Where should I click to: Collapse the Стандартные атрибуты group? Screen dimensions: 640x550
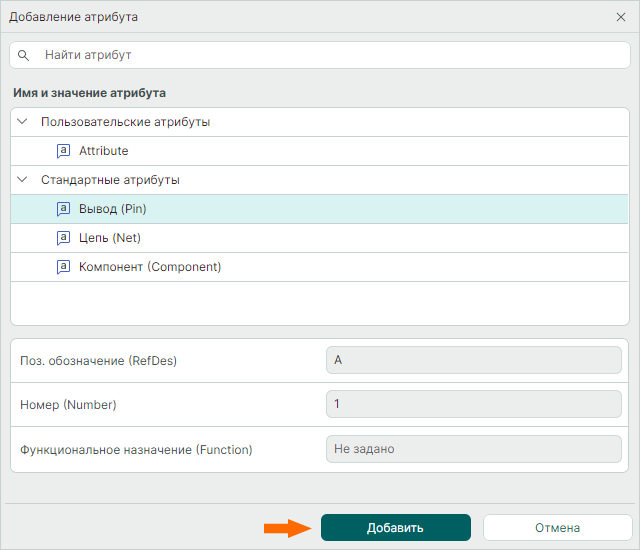pyautogui.click(x=23, y=180)
